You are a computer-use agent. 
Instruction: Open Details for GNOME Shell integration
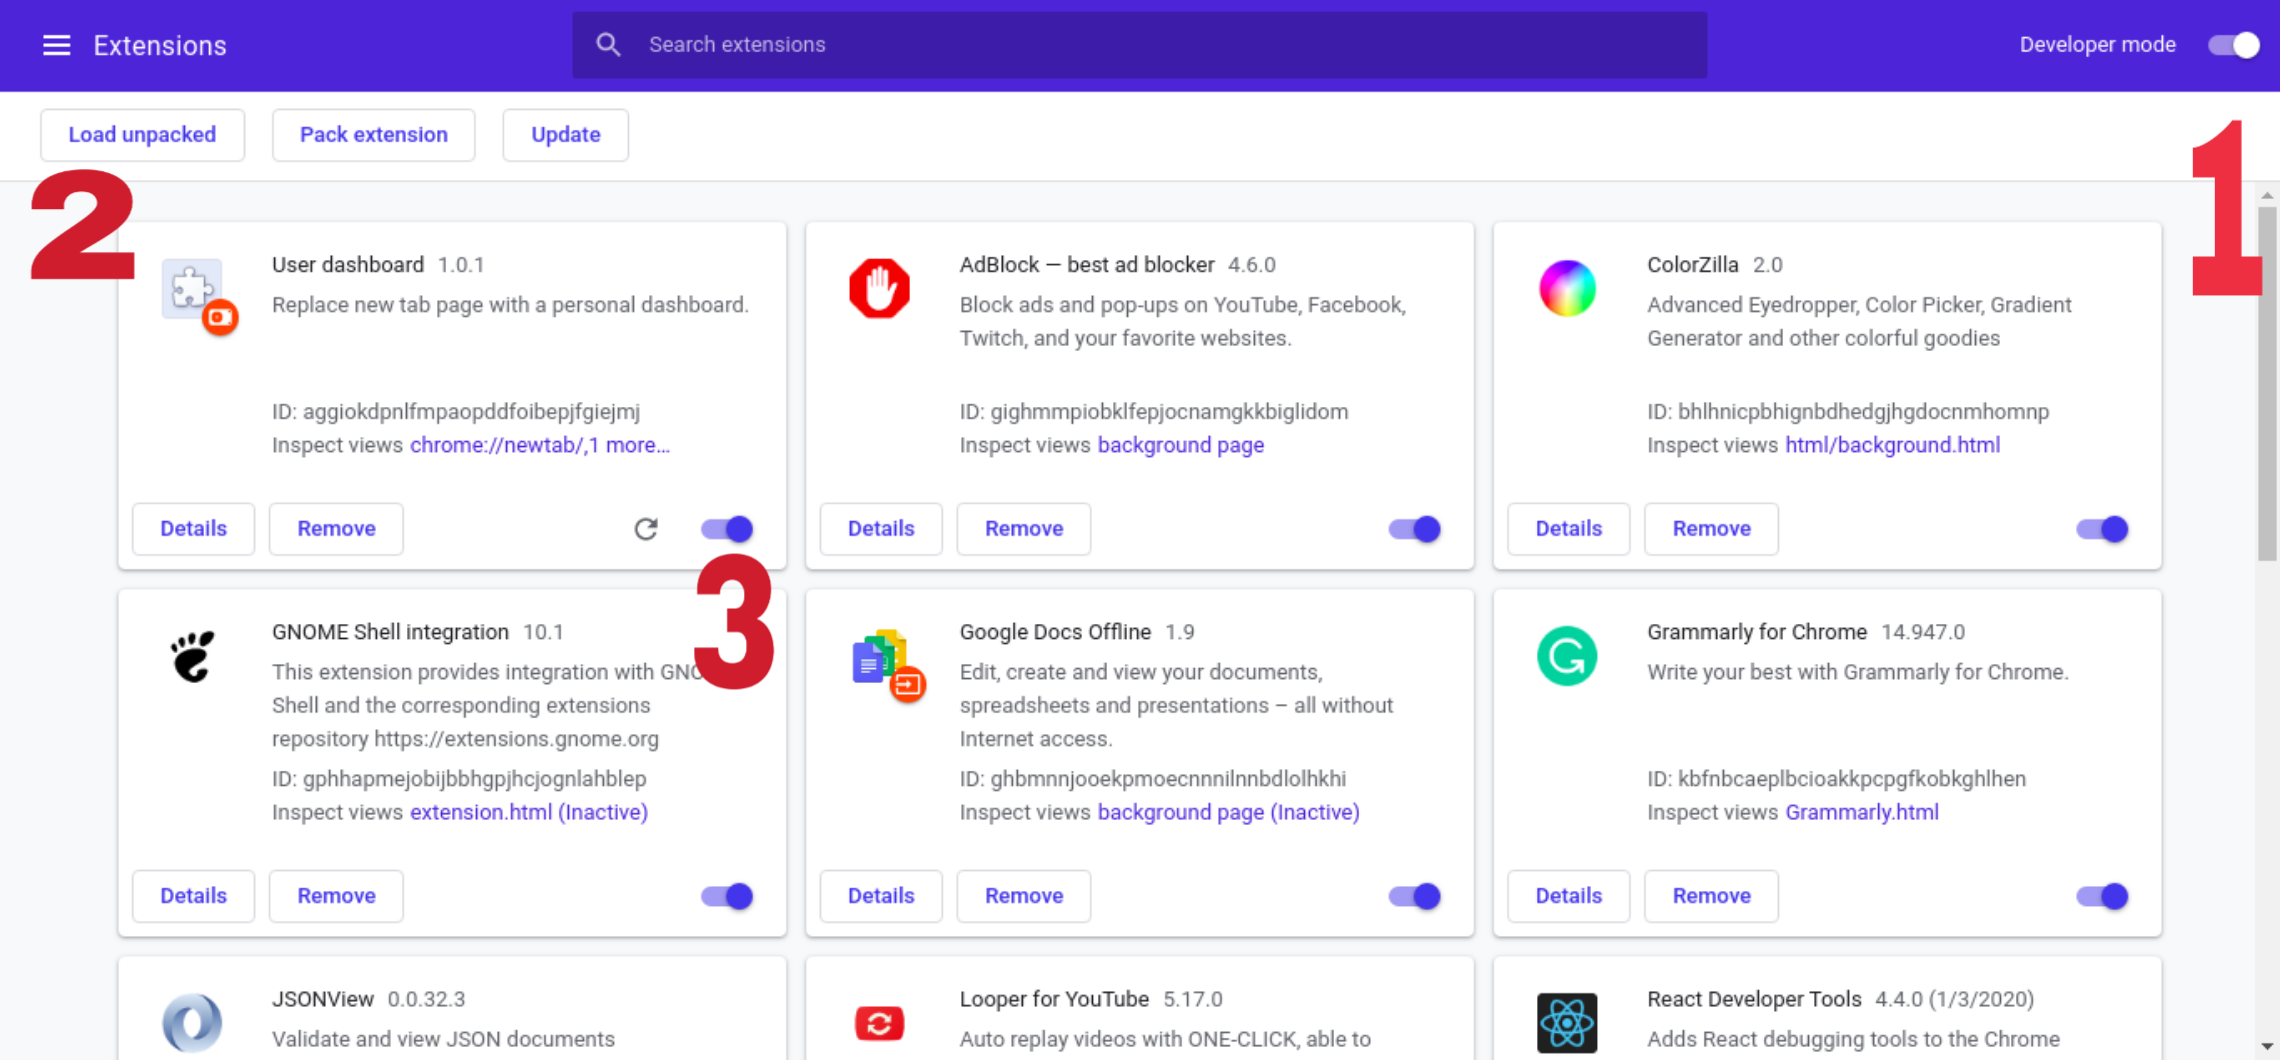(x=193, y=896)
